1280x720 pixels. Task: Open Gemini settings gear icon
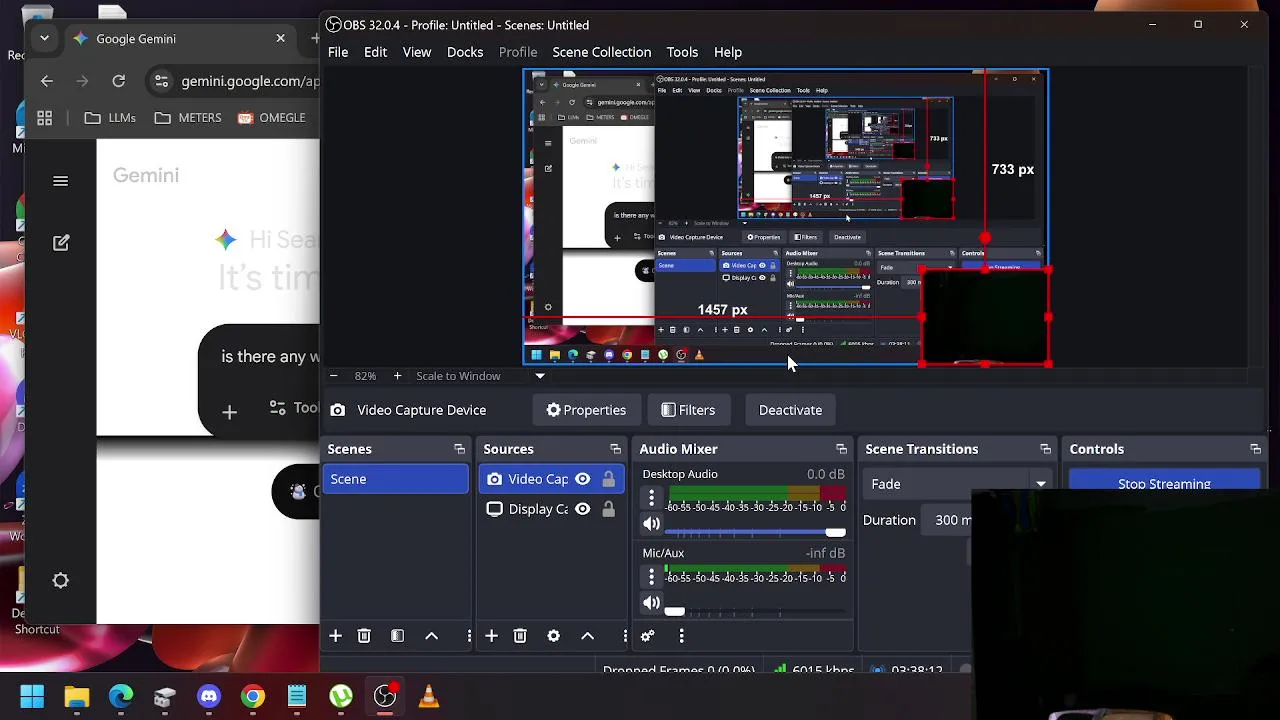coord(61,581)
